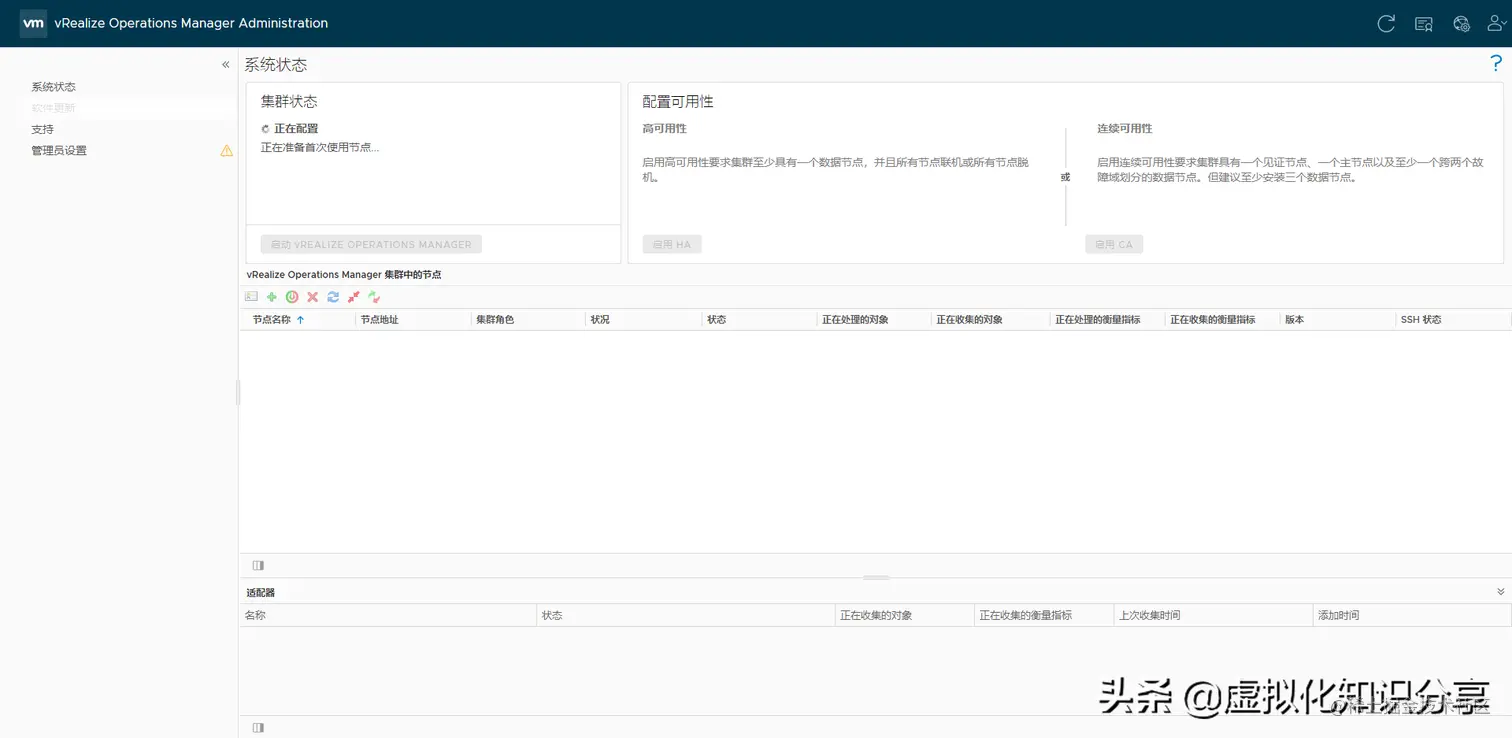This screenshot has height=738, width=1512.
Task: Click the refresh icon in the top bar
Action: pos(1386,23)
